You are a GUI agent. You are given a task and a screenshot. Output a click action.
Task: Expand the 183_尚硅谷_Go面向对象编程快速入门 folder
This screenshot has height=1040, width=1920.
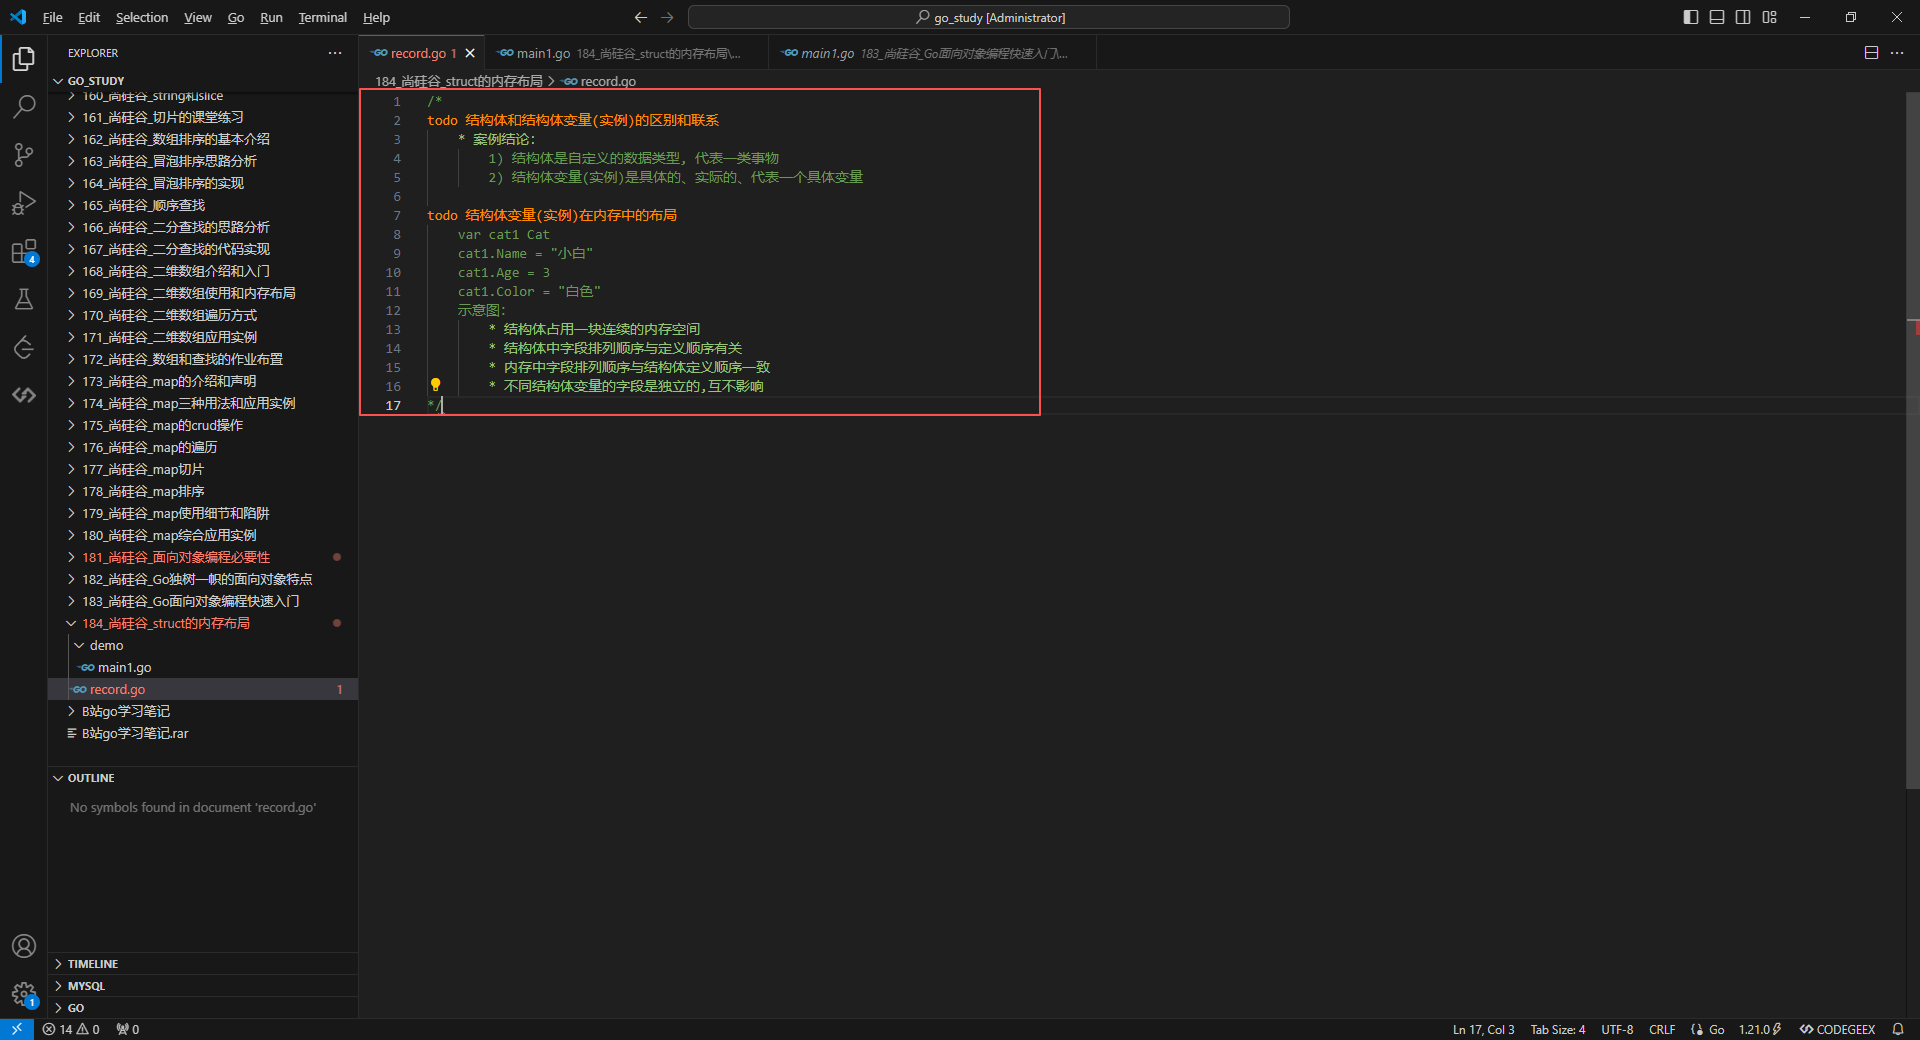(x=203, y=601)
